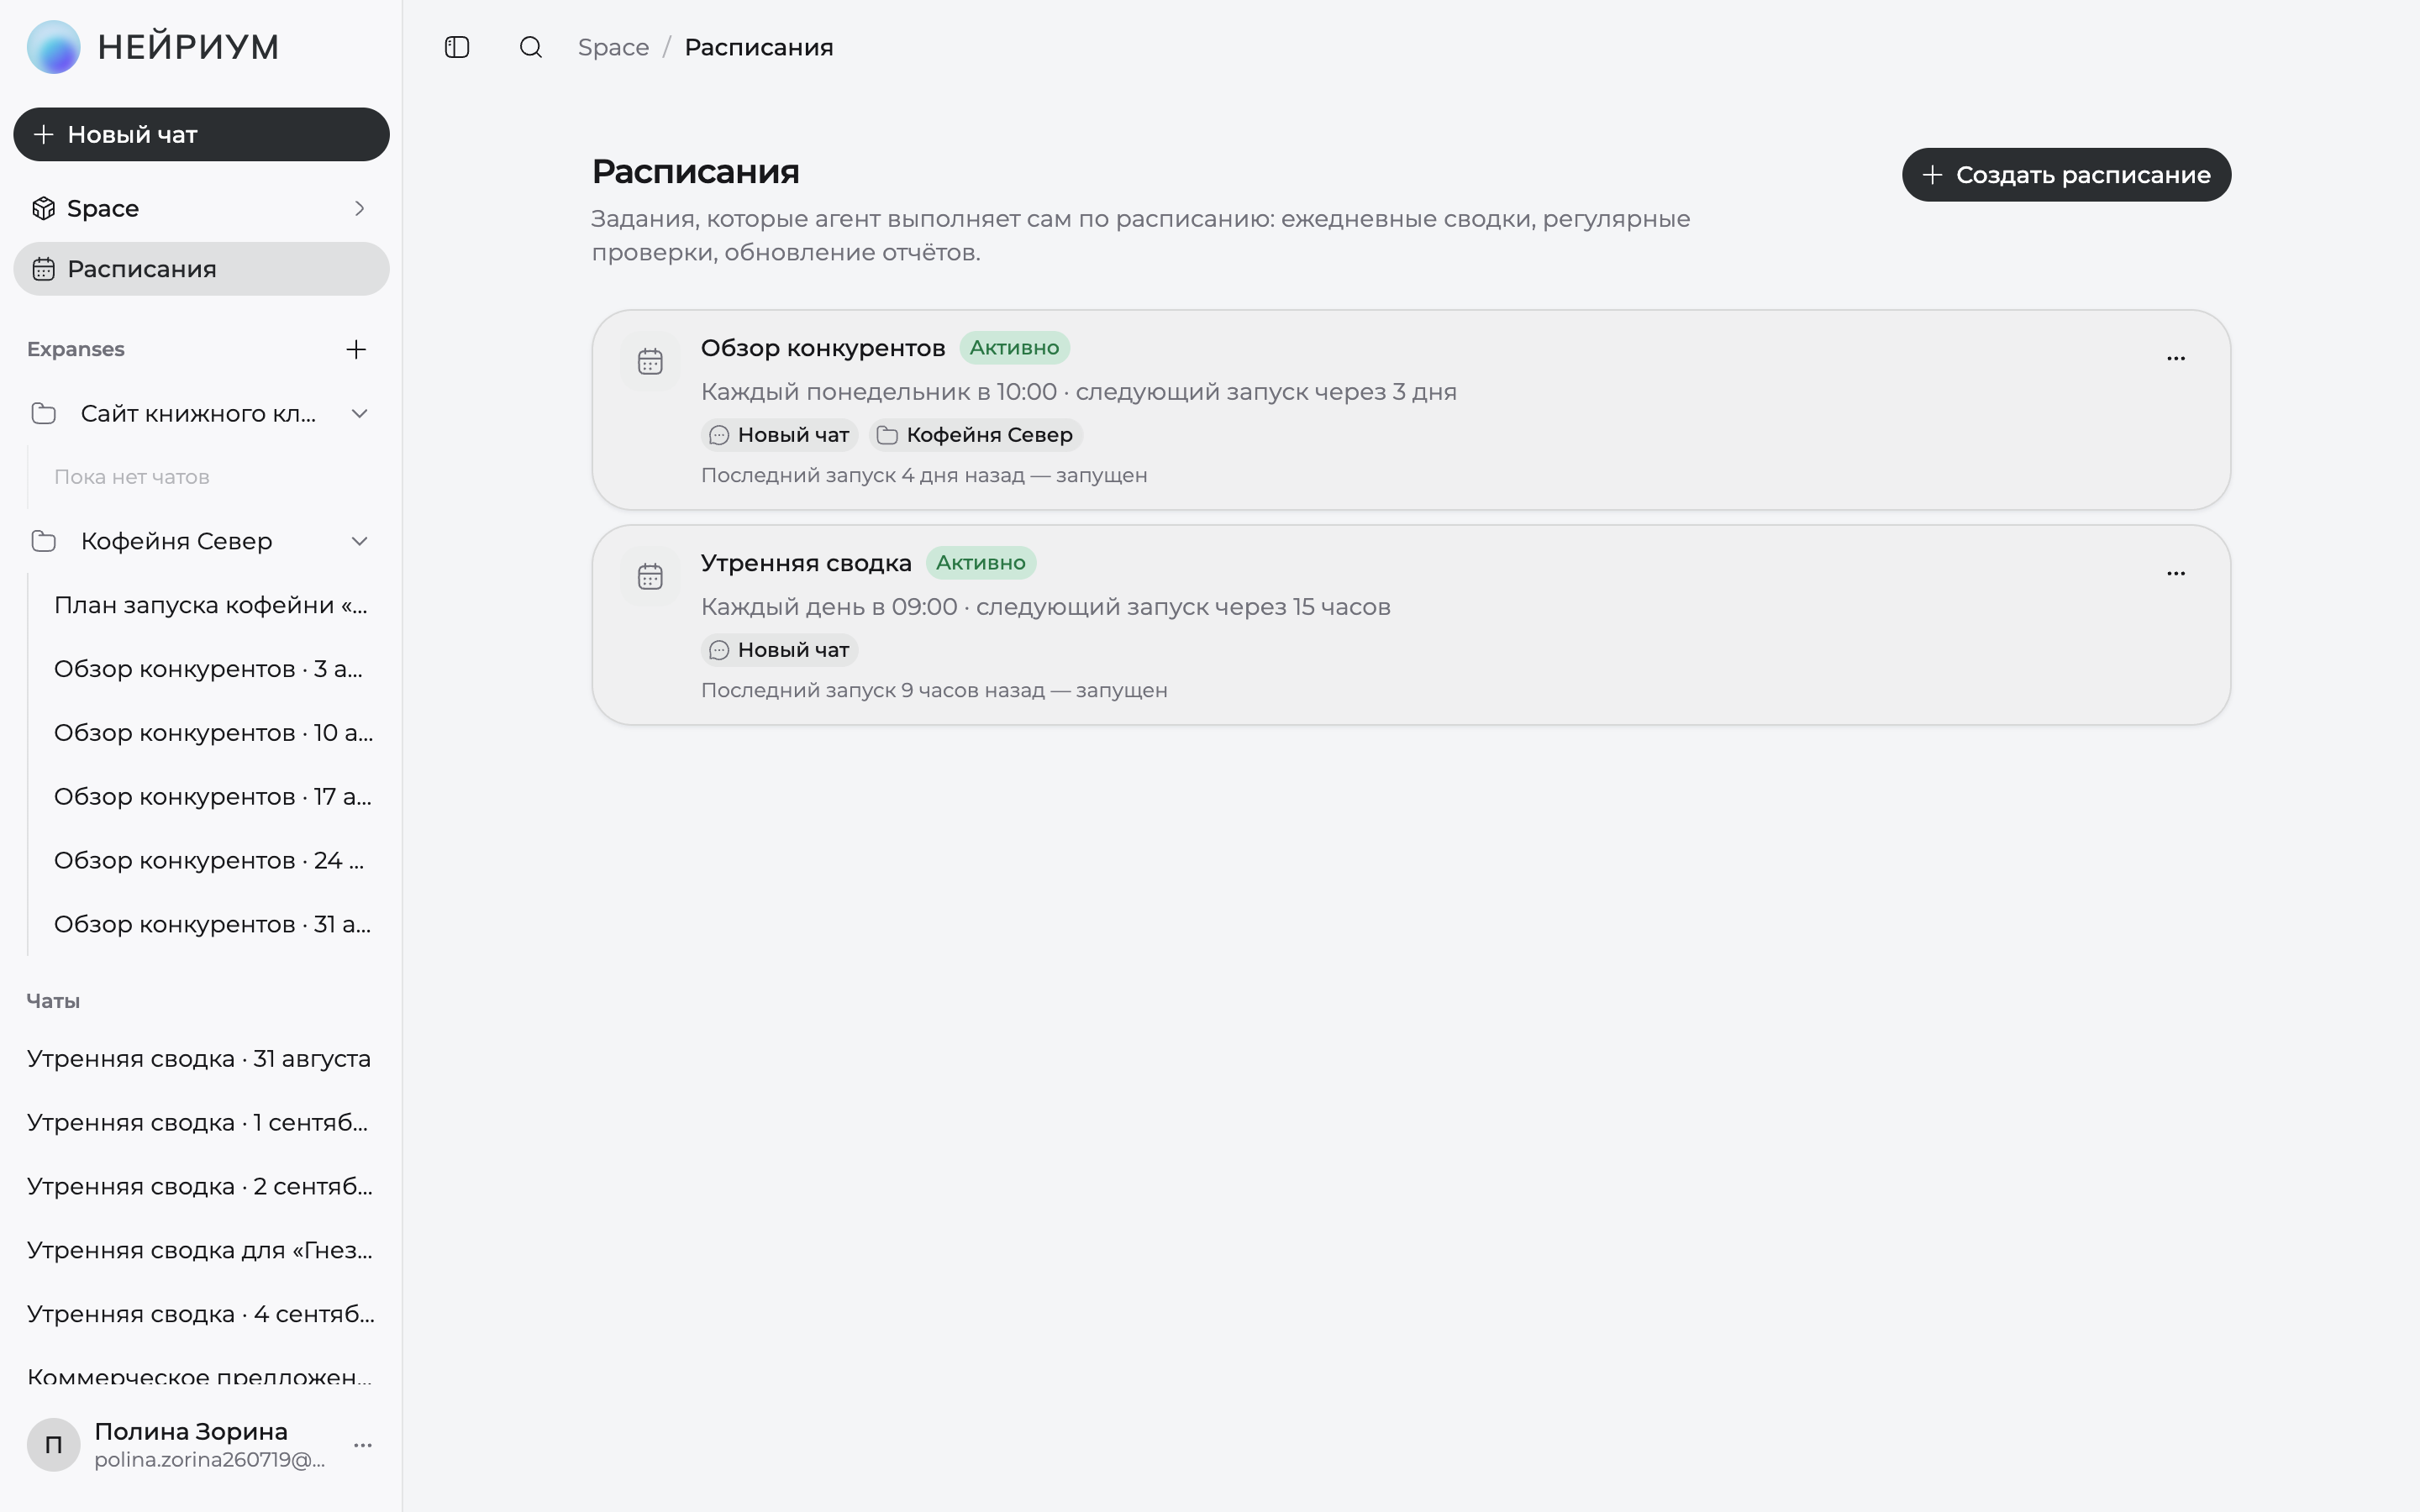Go to Space in the breadcrumb
This screenshot has height=1512, width=2420.
pos(613,47)
